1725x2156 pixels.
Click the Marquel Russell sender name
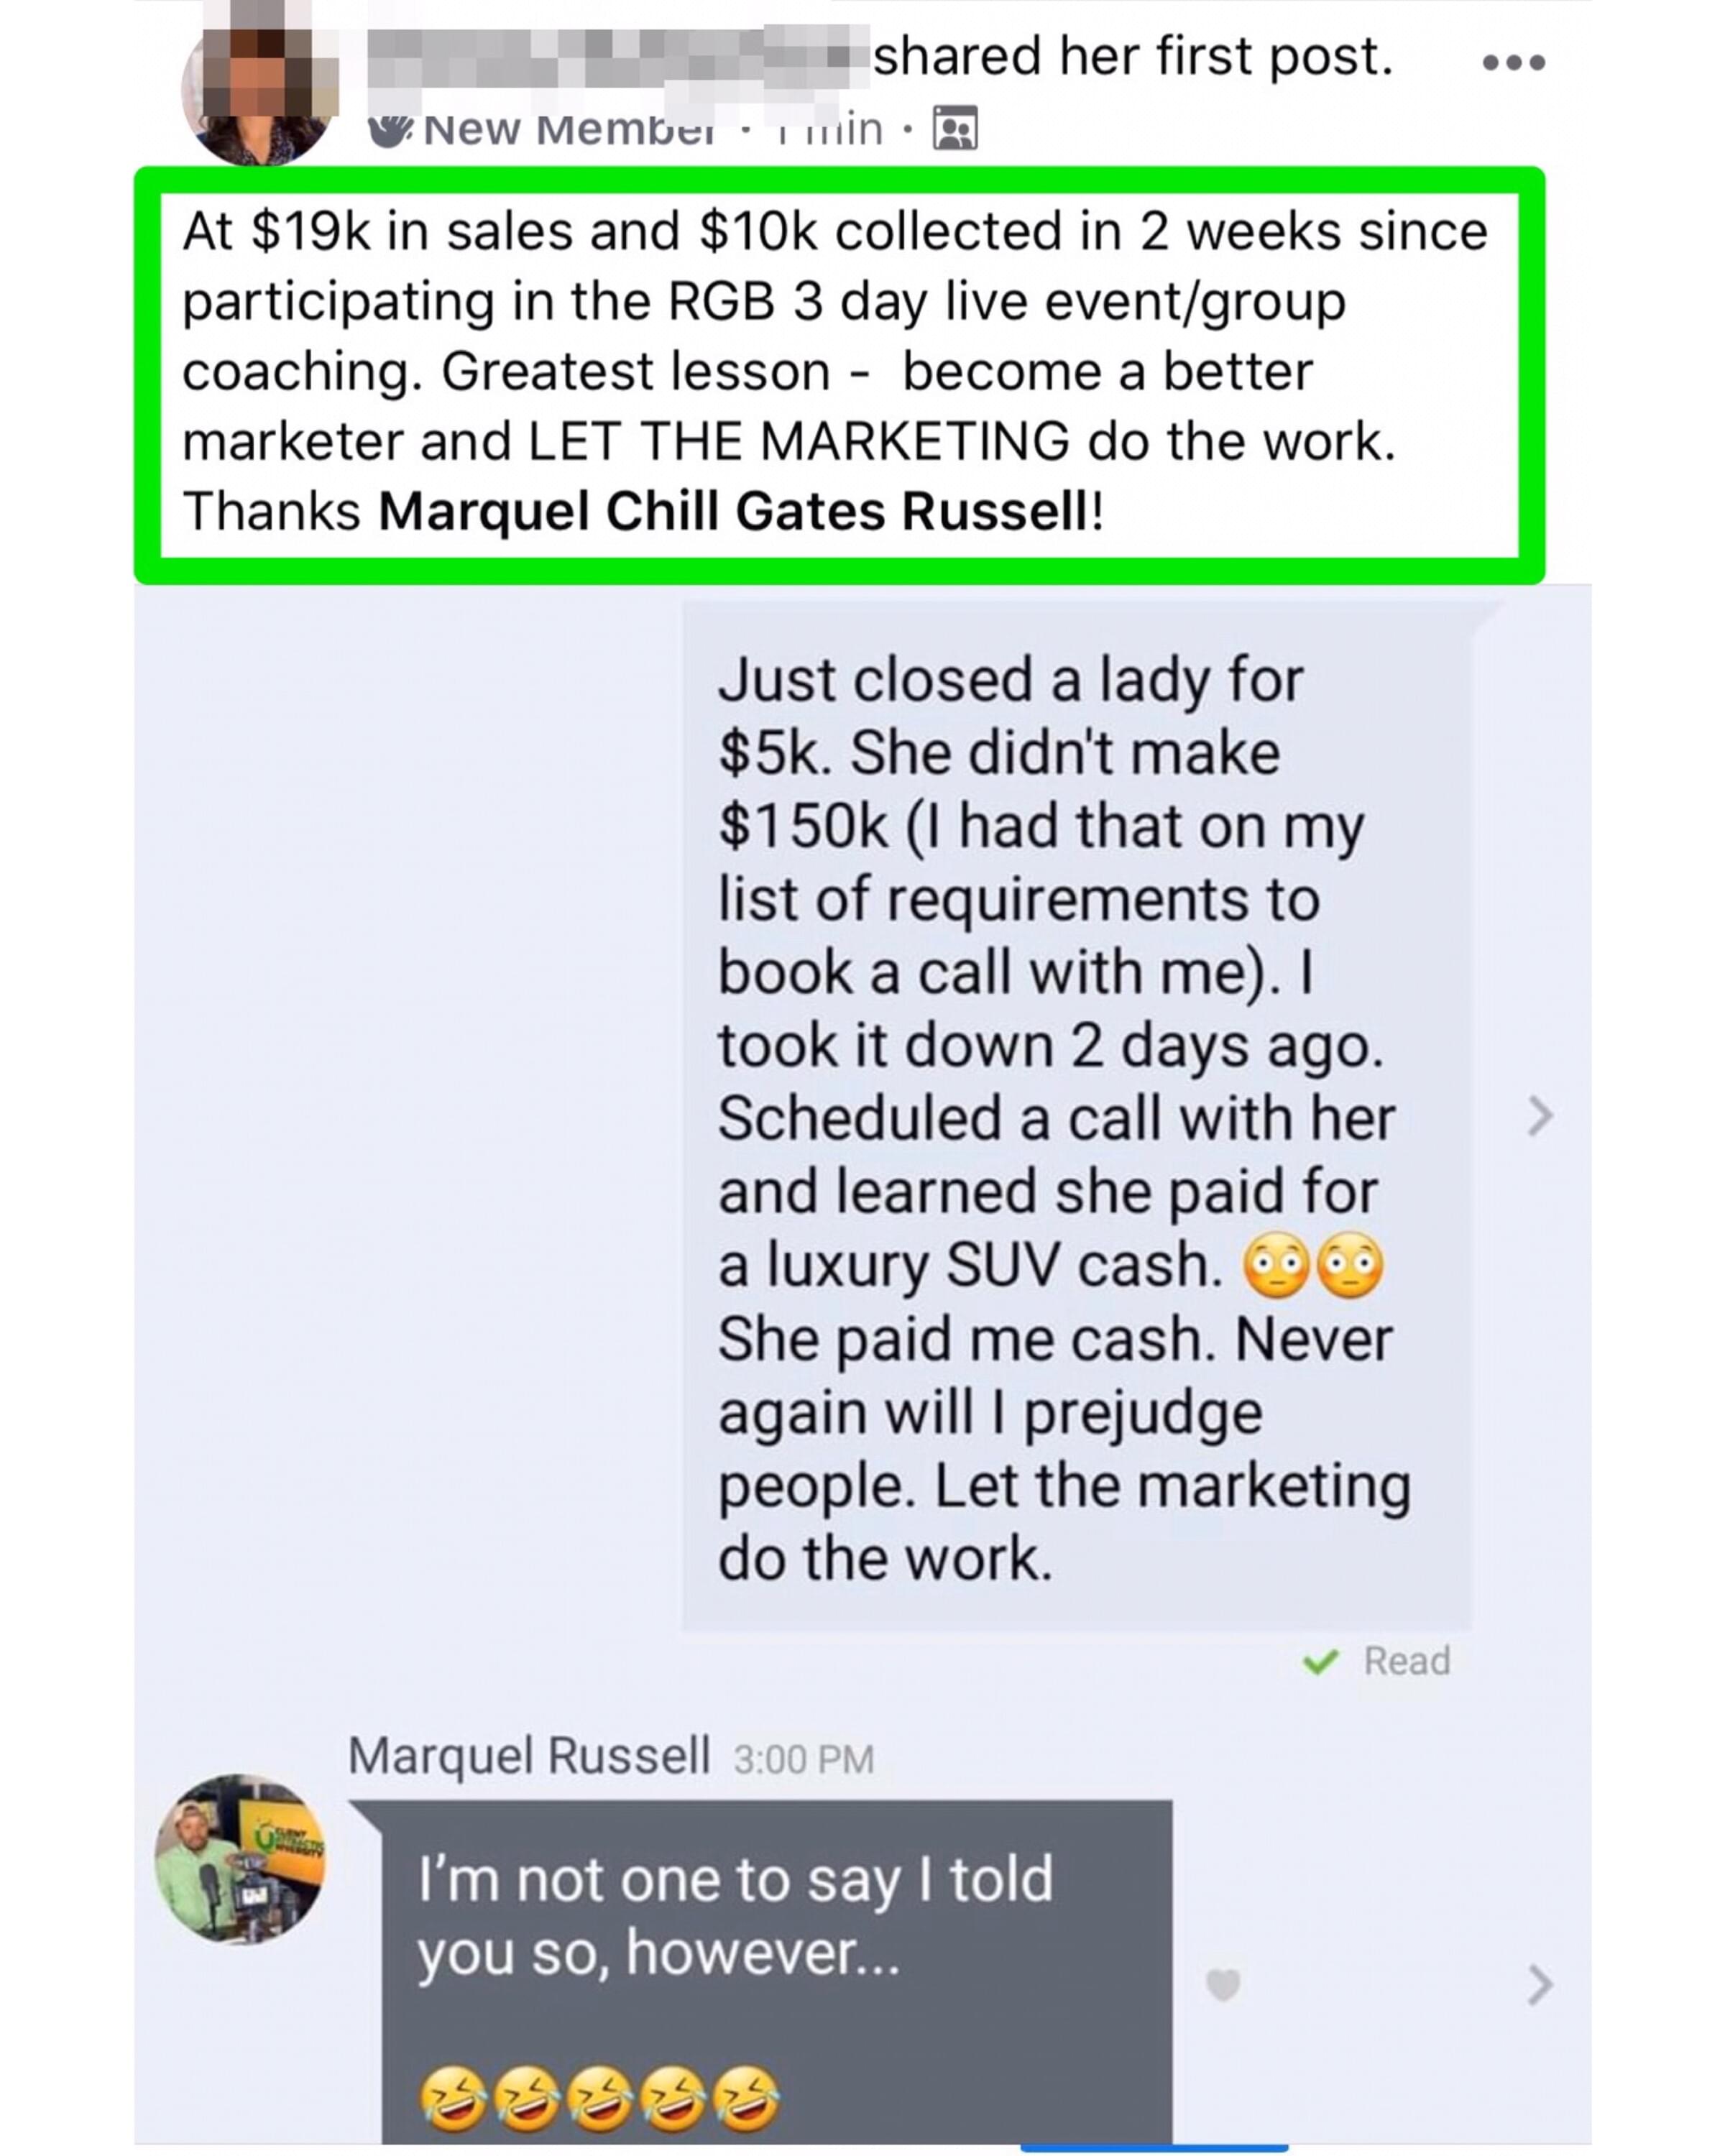pyautogui.click(x=529, y=1756)
